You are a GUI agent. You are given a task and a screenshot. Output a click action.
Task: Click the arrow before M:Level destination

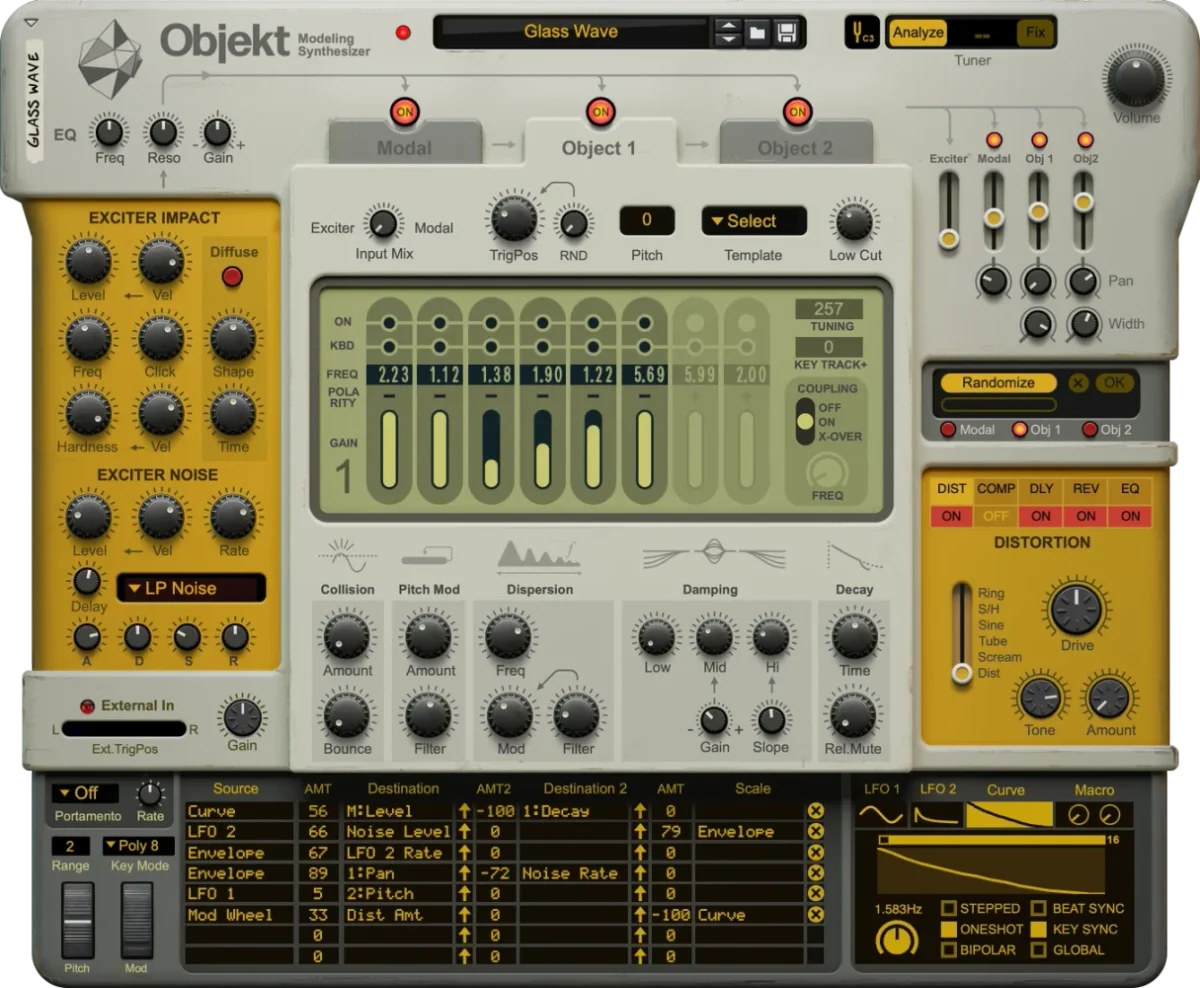pyautogui.click(x=465, y=811)
